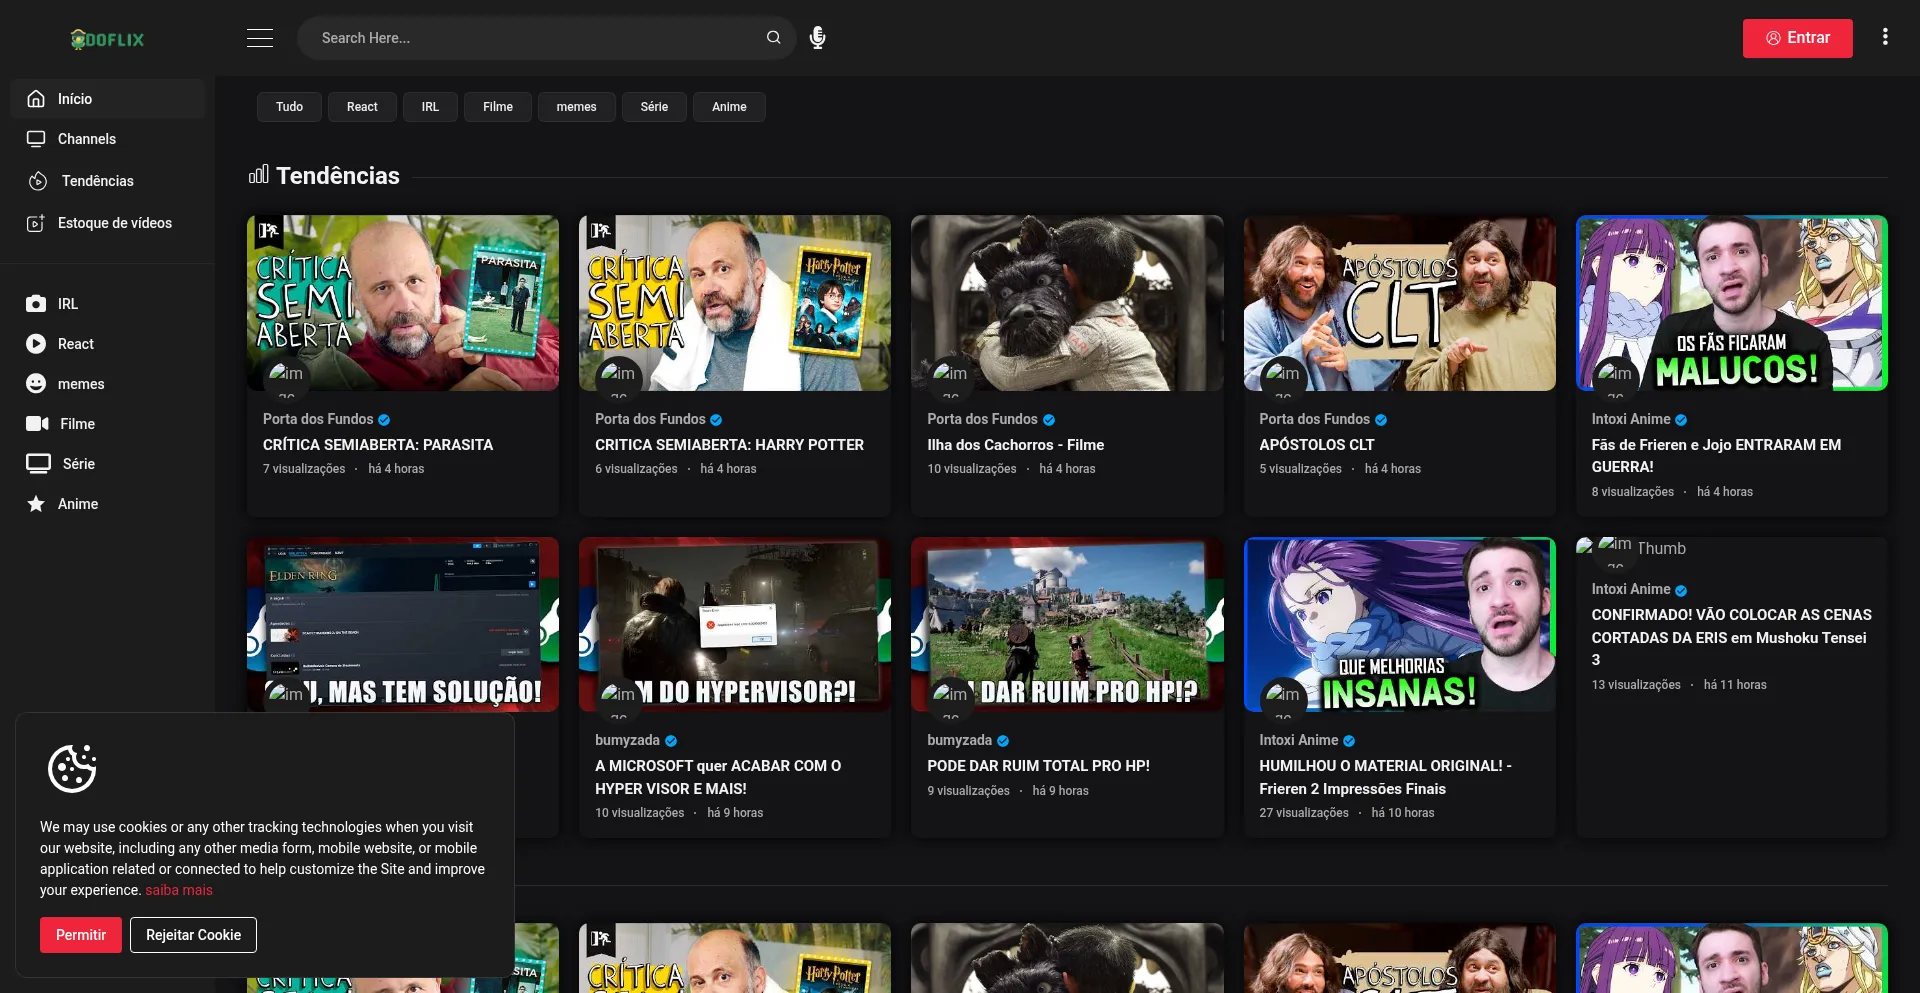Screen dimensions: 1920x993
Task: Click the '27 visualizações' count text
Action: tap(1304, 813)
